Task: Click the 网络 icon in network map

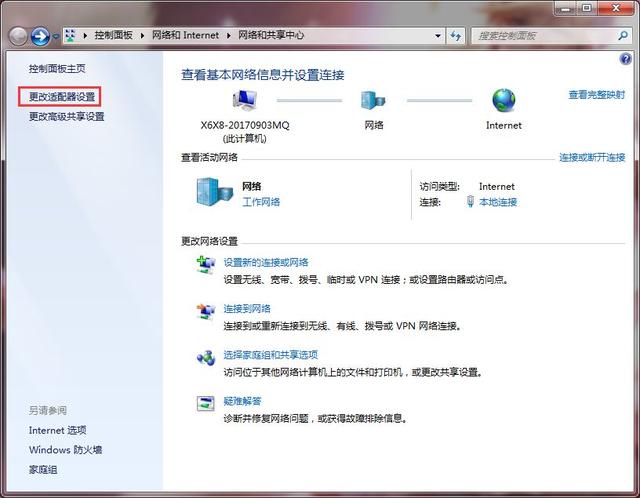Action: coord(373,100)
